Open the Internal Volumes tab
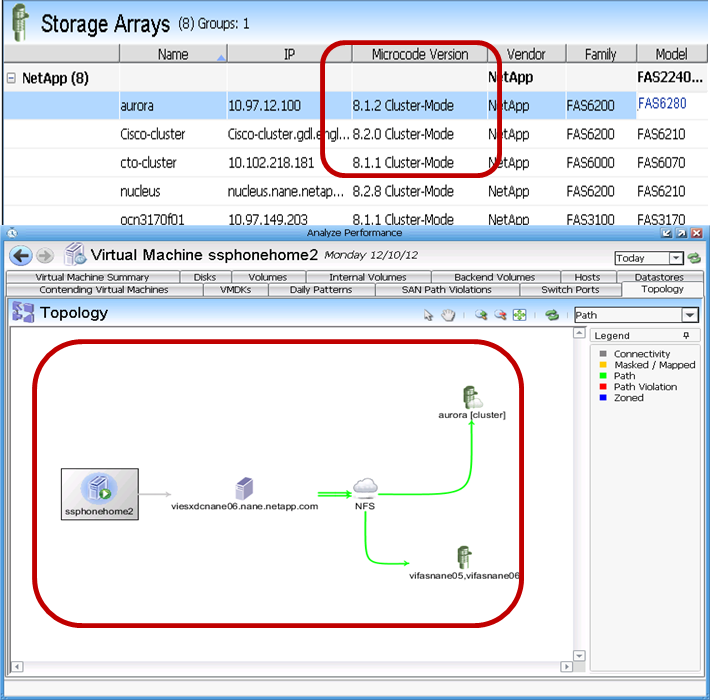Screen dimensions: 710x700 click(x=368, y=277)
